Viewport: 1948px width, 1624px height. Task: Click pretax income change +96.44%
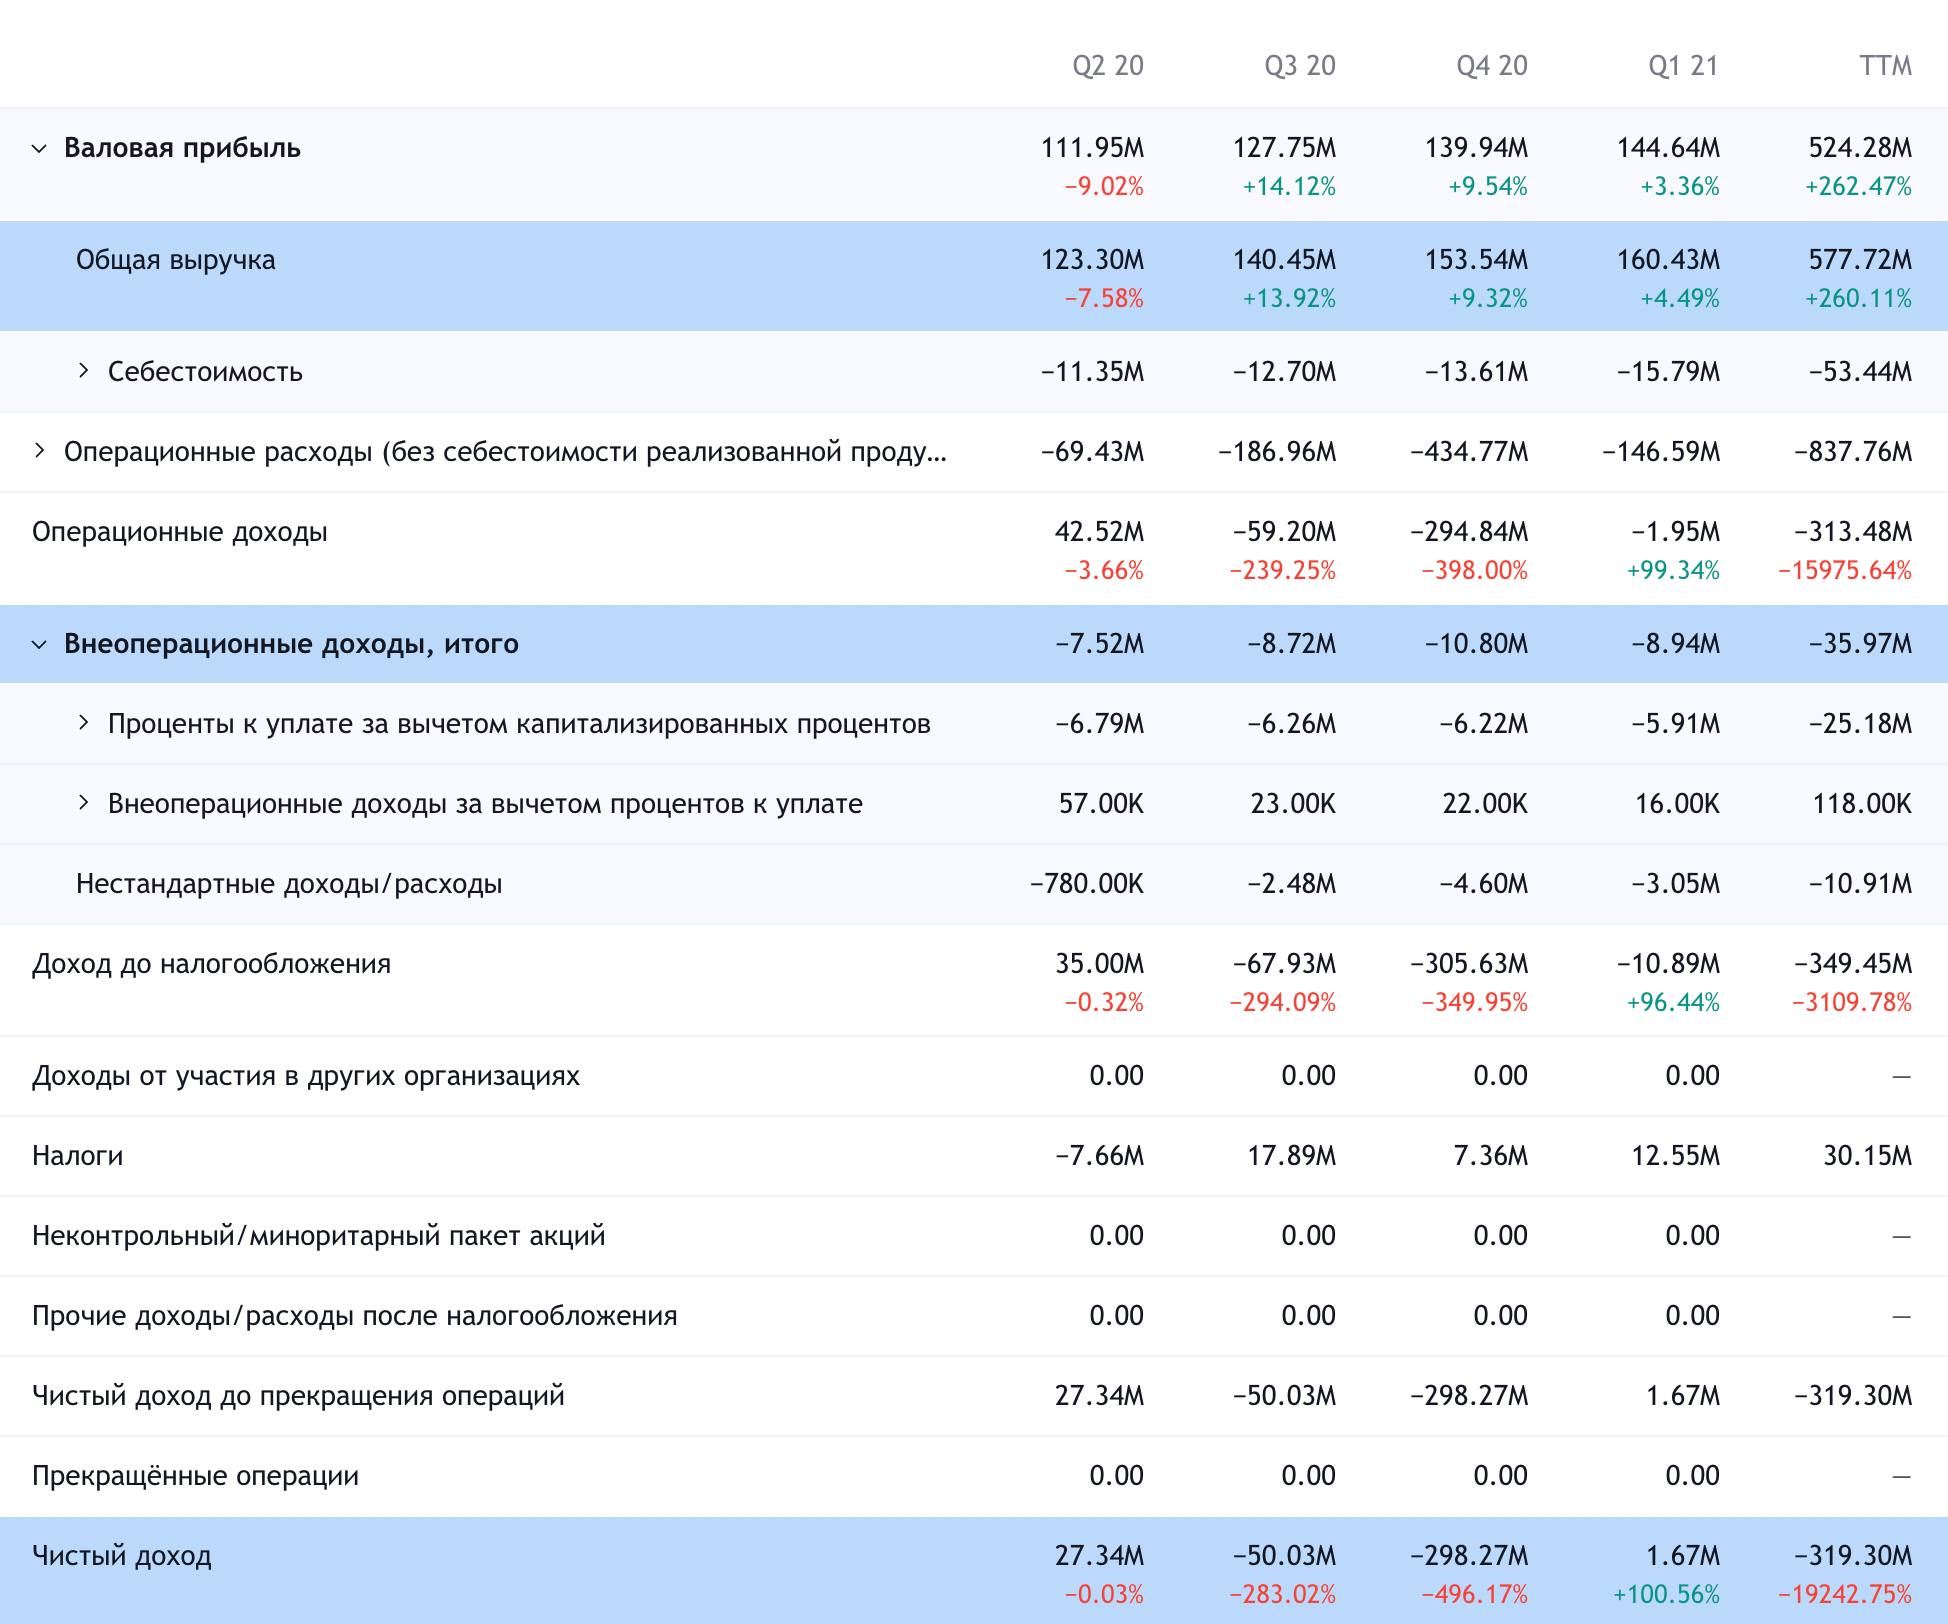[x=1673, y=1002]
